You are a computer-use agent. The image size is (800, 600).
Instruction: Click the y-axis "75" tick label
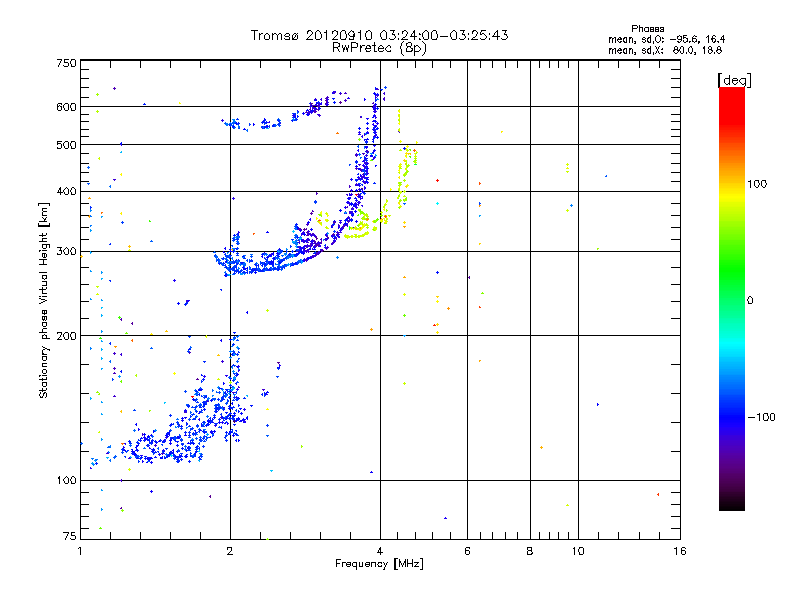pyautogui.click(x=70, y=536)
